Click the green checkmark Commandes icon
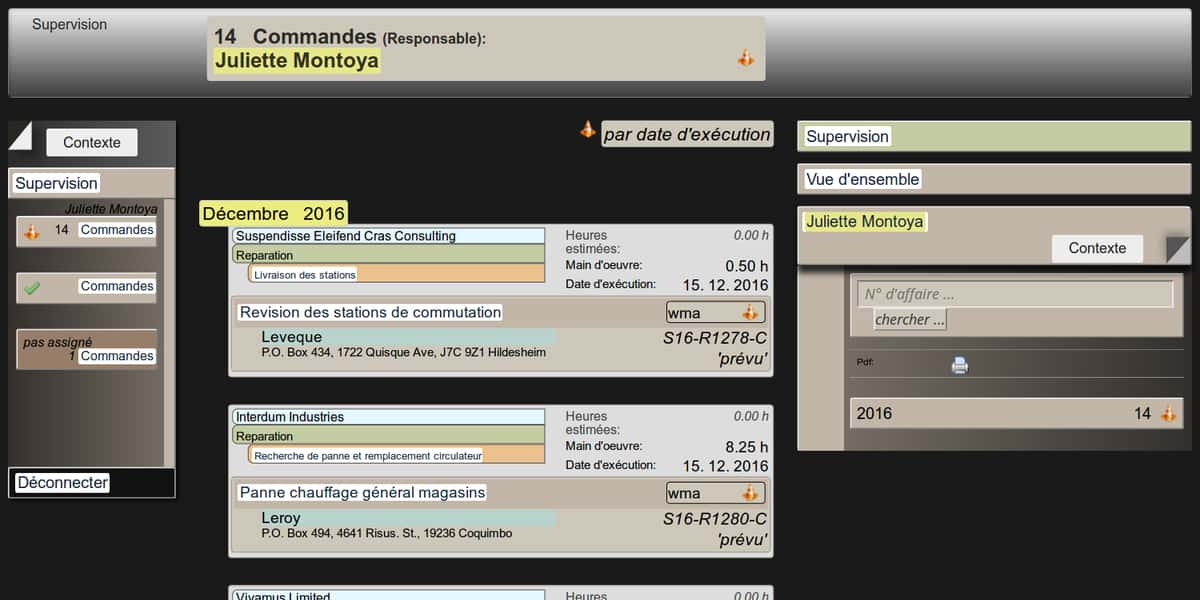This screenshot has width=1200, height=600. [32, 288]
